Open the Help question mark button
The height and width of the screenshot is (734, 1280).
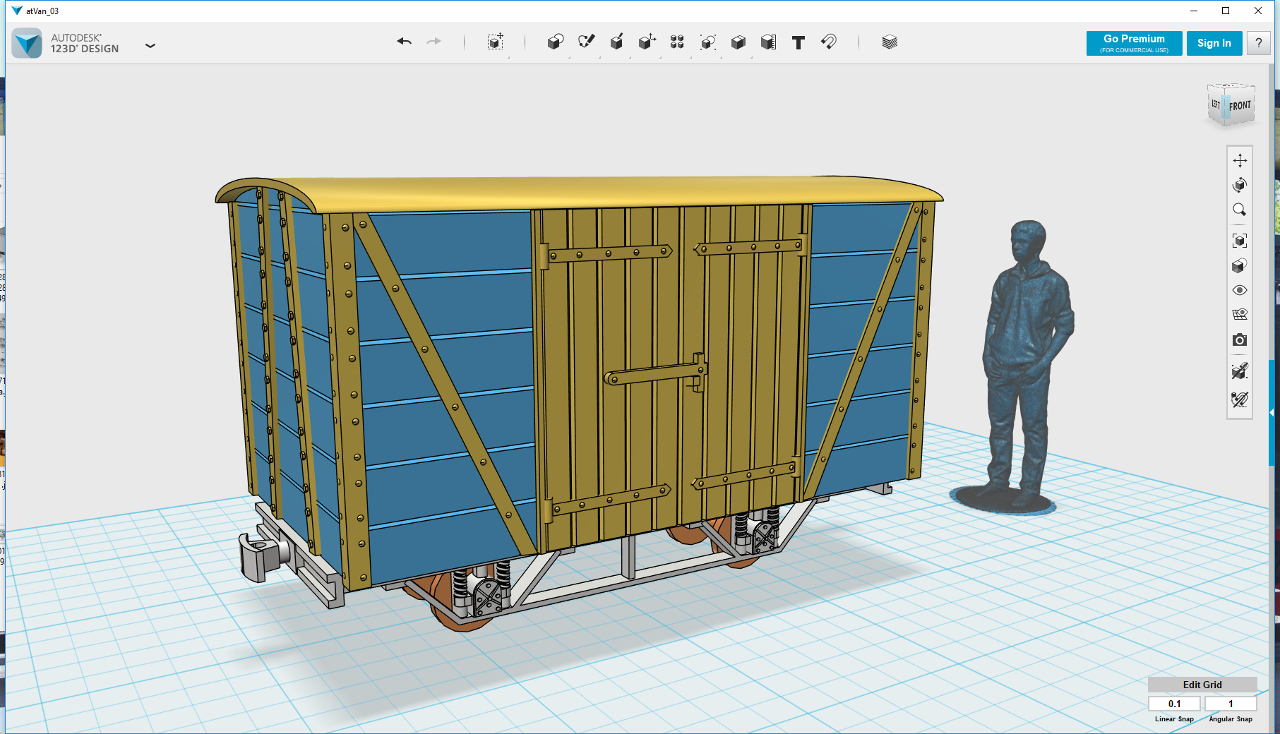tap(1257, 43)
